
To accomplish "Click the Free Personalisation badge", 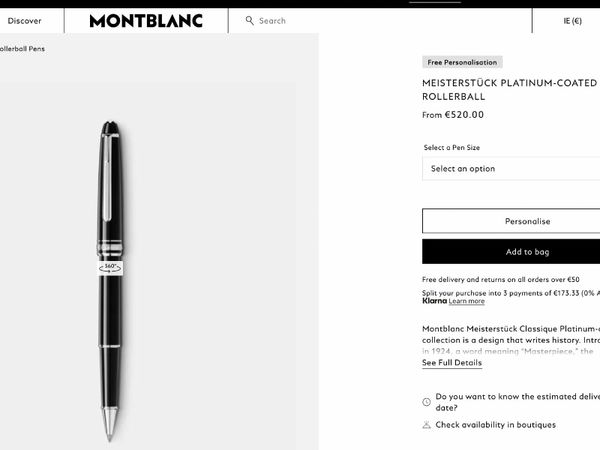I will tap(462, 62).
